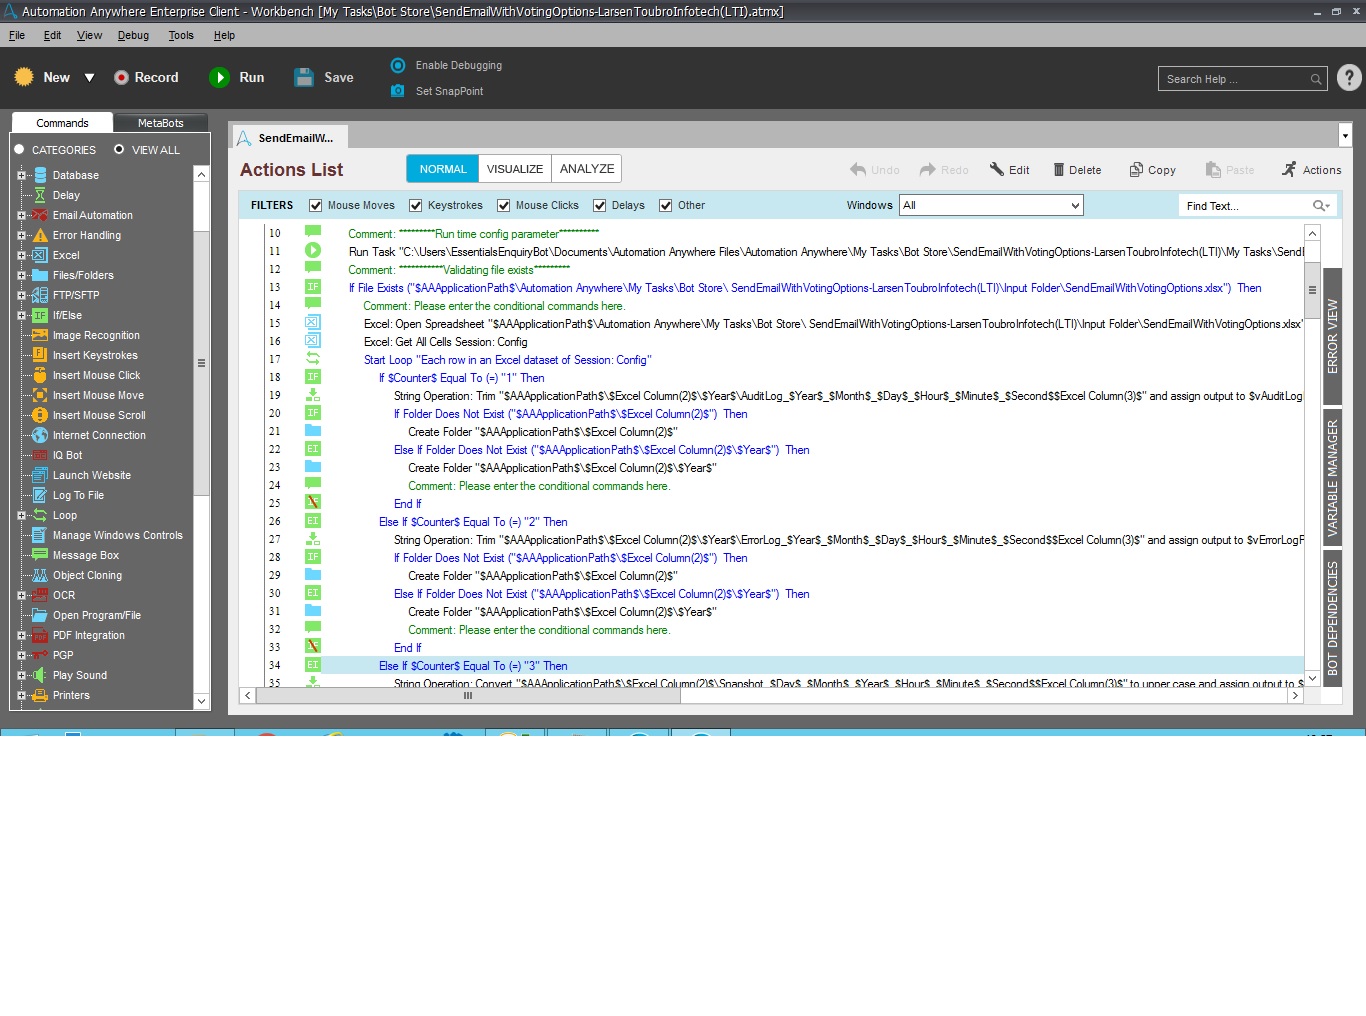Click the Find Text input field
This screenshot has width=1366, height=1016.
pyautogui.click(x=1245, y=206)
